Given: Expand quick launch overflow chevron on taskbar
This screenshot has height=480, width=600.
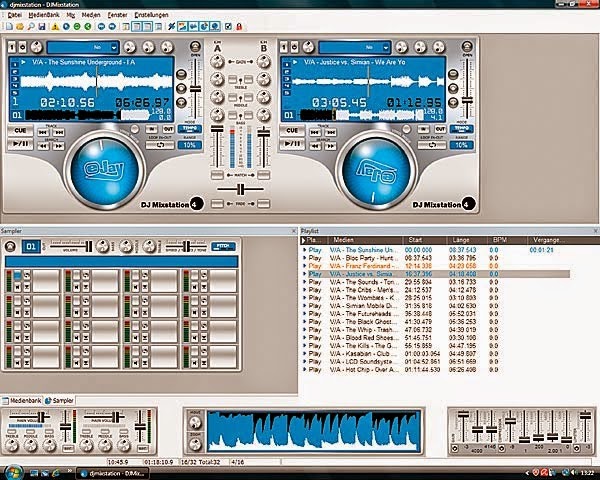Looking at the screenshot, I should point(69,470).
